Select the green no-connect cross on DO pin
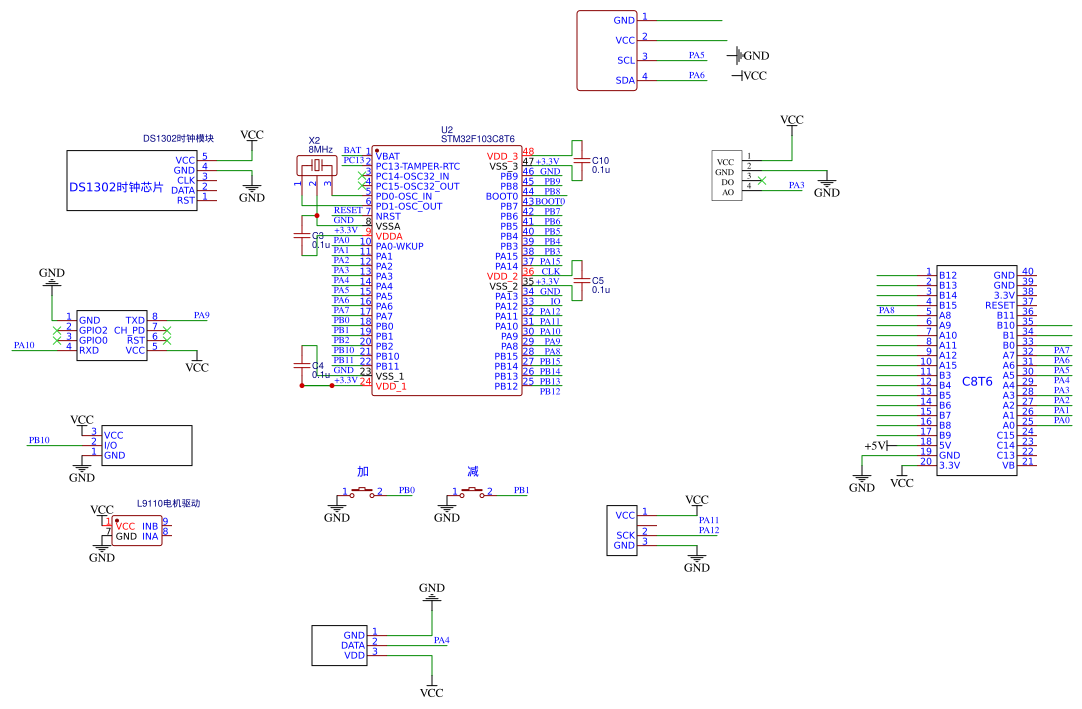The height and width of the screenshot is (709, 1082). [762, 180]
